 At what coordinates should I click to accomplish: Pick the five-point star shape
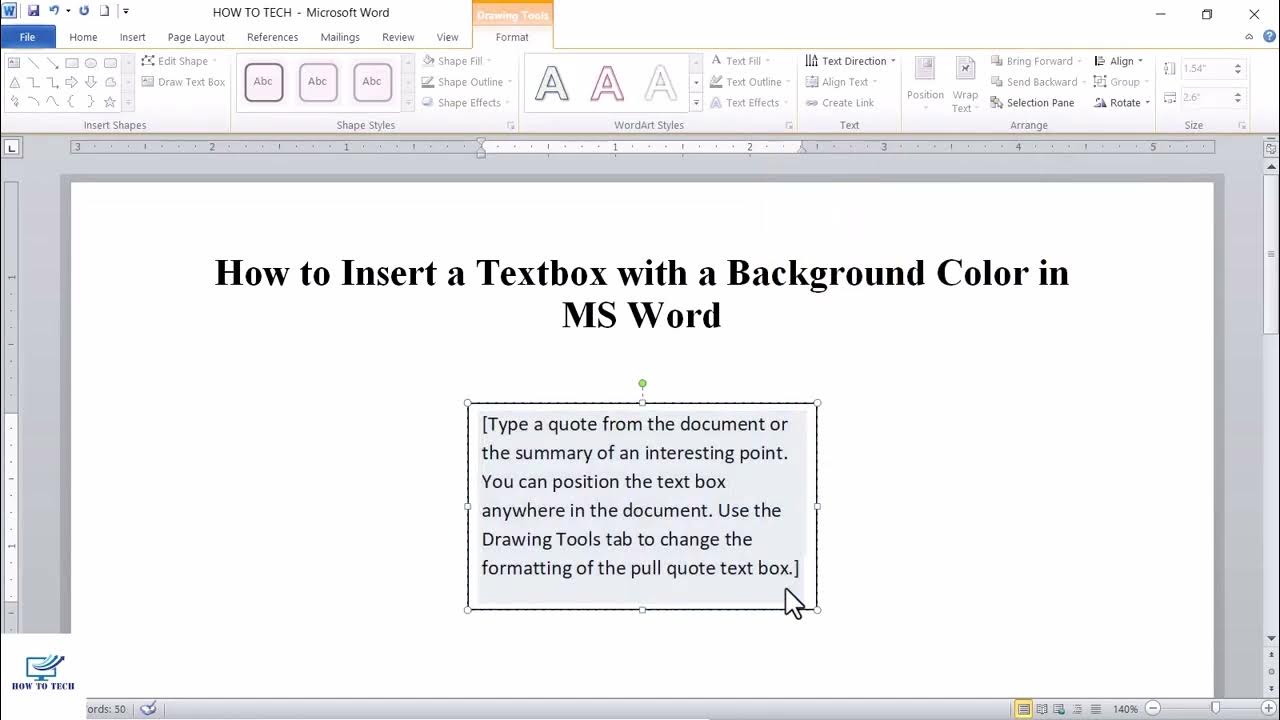tap(110, 101)
